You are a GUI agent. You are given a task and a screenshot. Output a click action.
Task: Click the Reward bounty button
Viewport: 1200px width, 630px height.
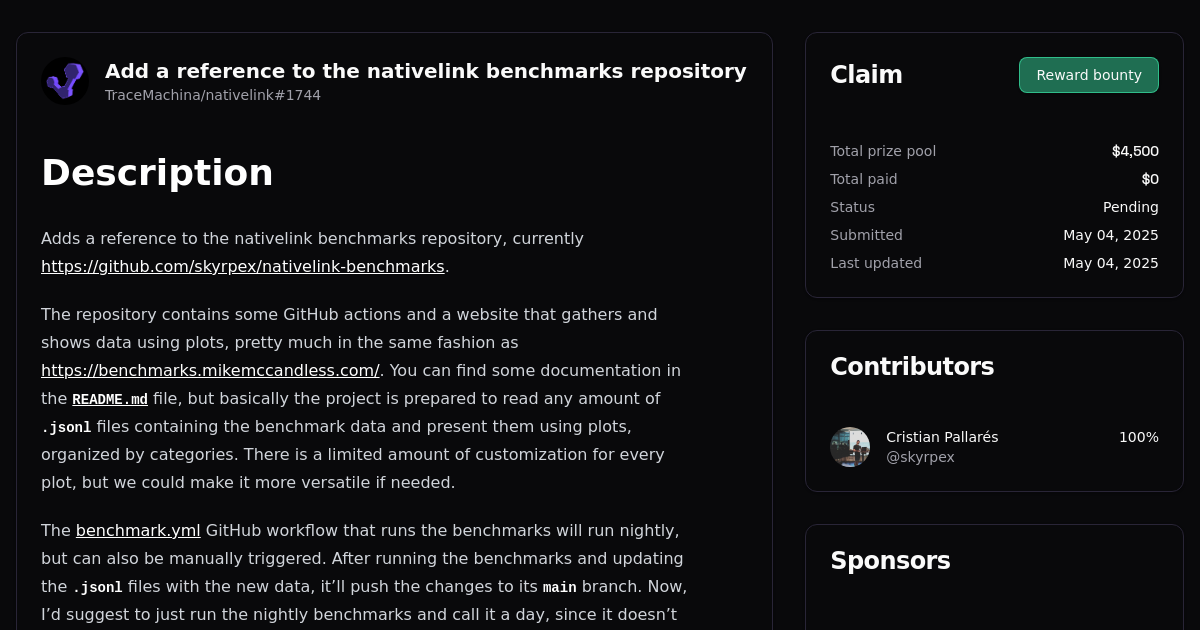(1088, 74)
